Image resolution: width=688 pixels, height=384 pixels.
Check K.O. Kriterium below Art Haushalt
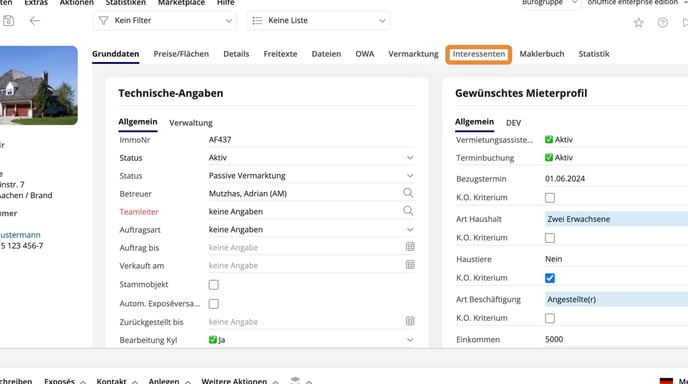(x=550, y=238)
